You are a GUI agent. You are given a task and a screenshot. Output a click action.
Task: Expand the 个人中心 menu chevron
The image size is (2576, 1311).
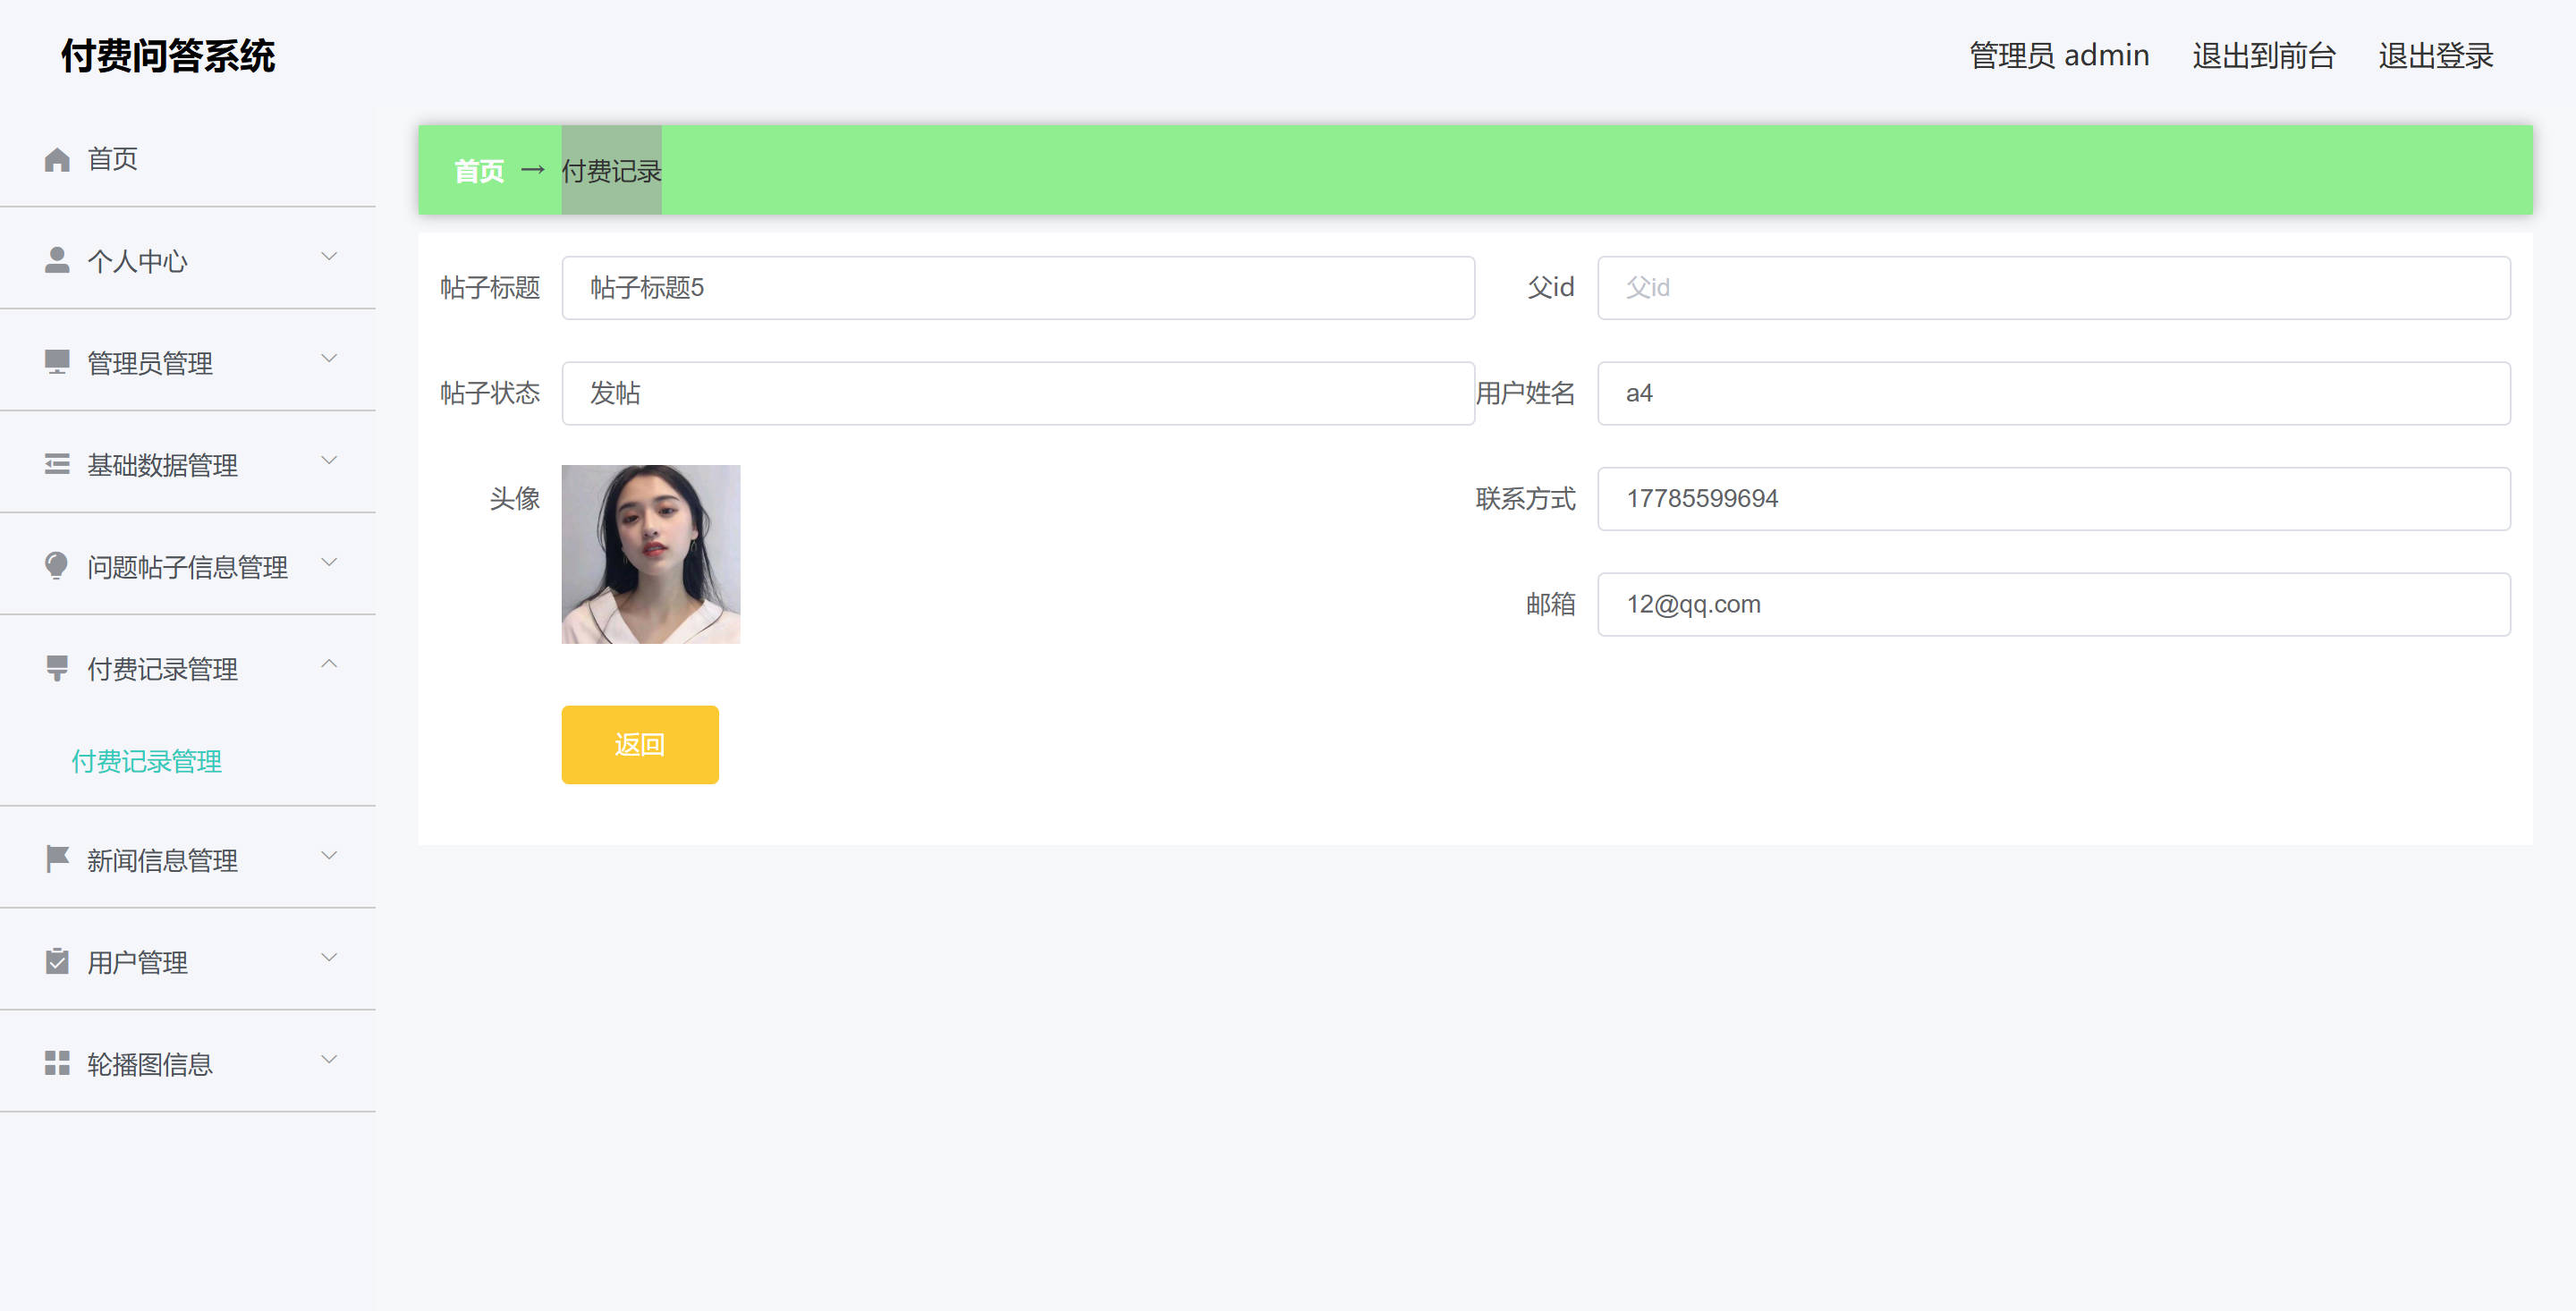(329, 257)
